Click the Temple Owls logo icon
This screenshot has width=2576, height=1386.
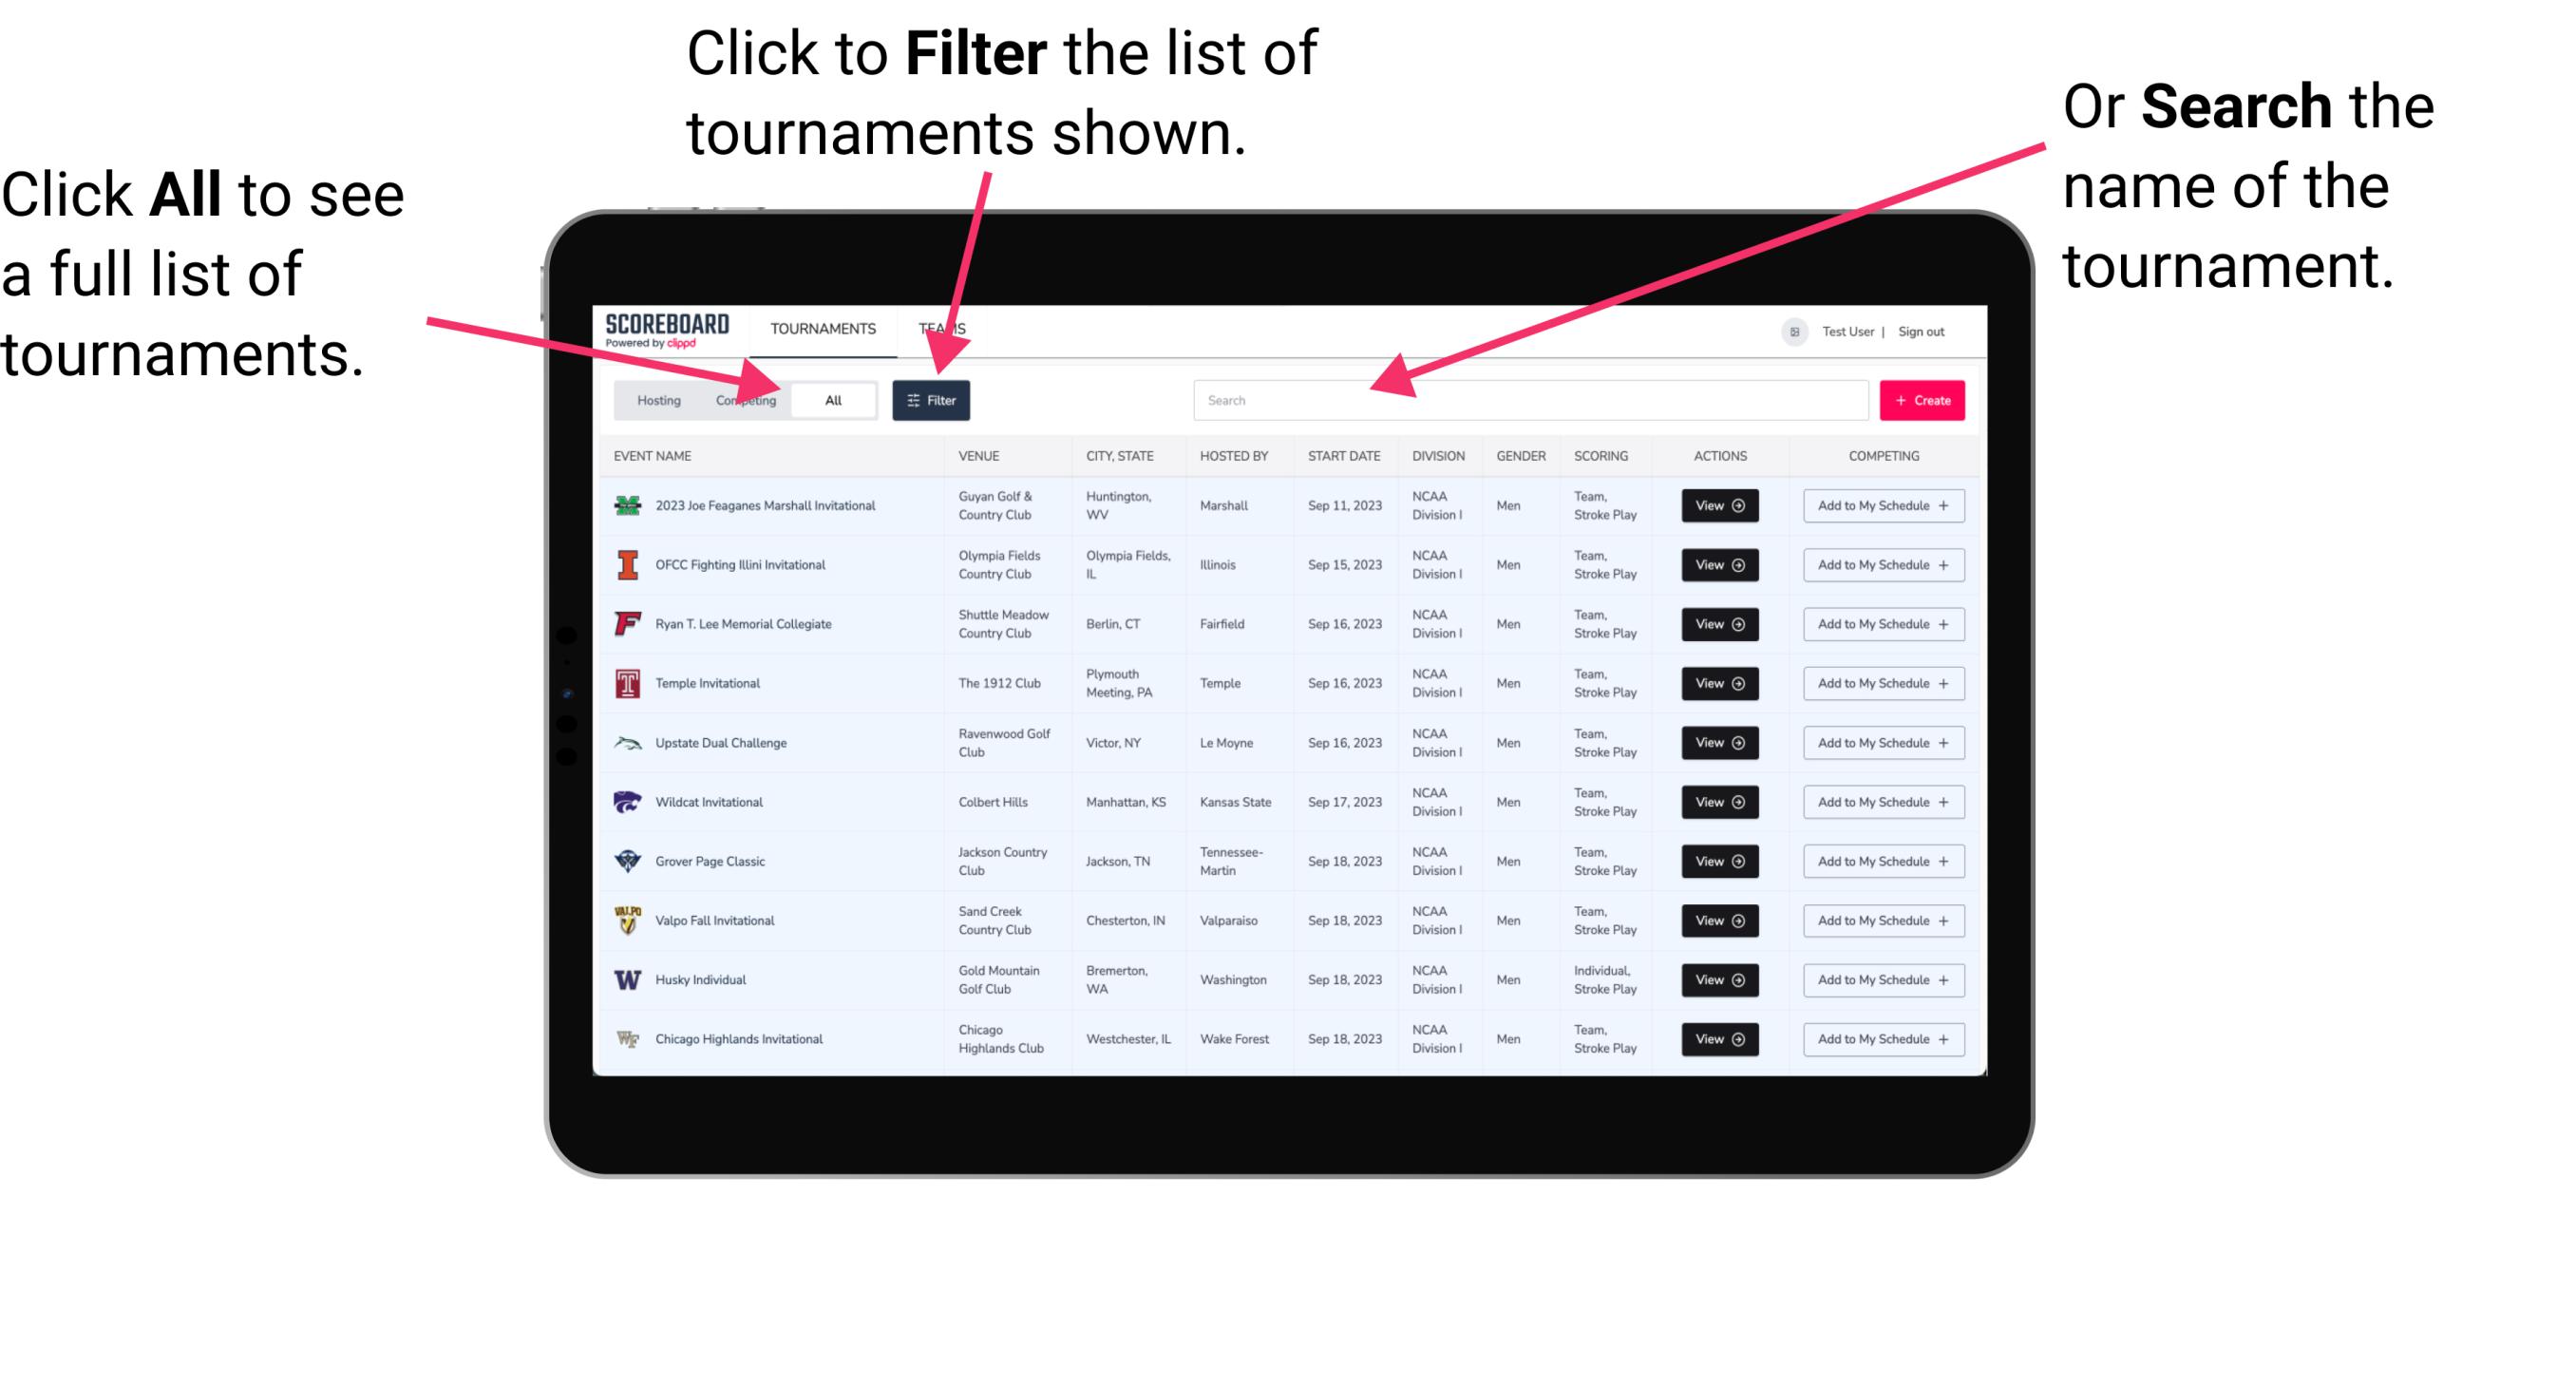pyautogui.click(x=623, y=683)
